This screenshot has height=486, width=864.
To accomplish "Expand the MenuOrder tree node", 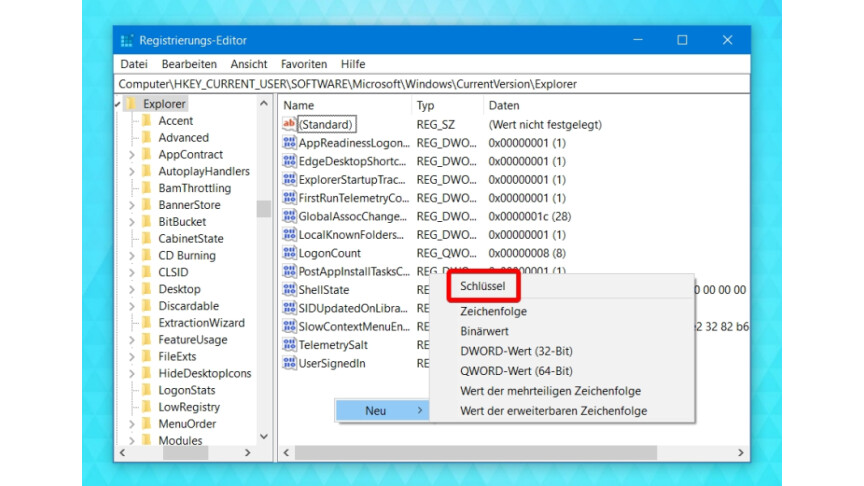I will tap(132, 424).
